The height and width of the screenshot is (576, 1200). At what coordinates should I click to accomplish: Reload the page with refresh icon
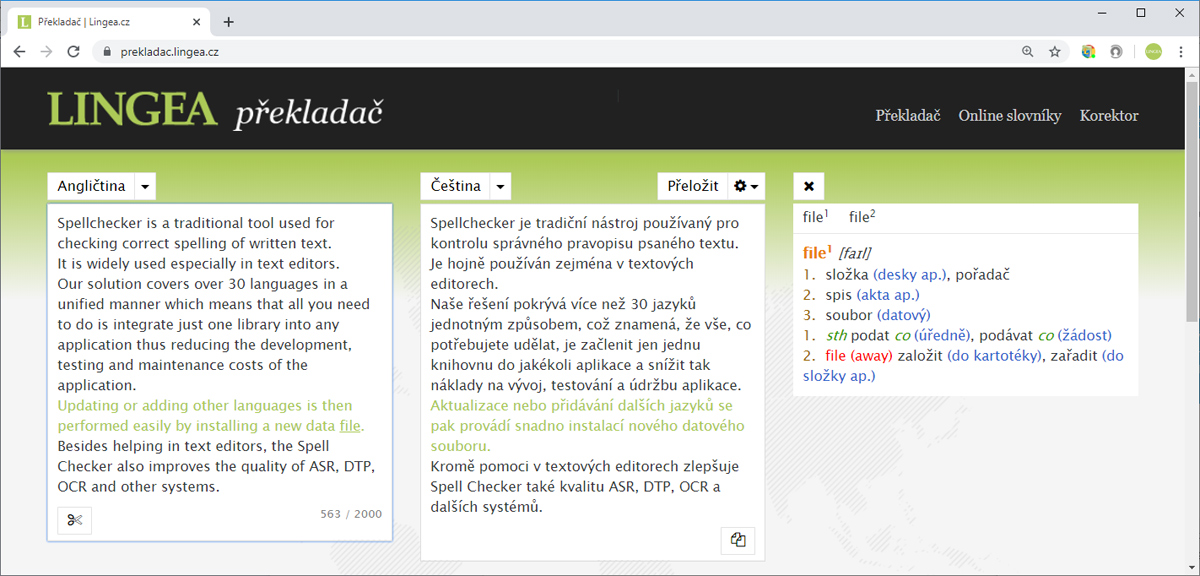pos(74,52)
